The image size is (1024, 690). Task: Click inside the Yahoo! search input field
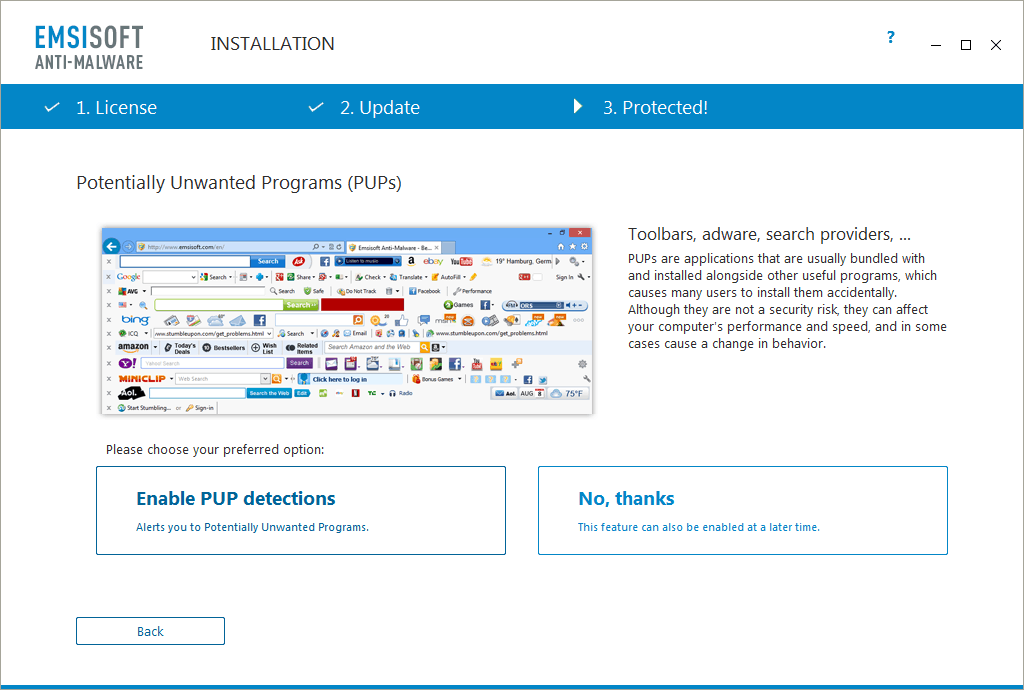coord(212,362)
